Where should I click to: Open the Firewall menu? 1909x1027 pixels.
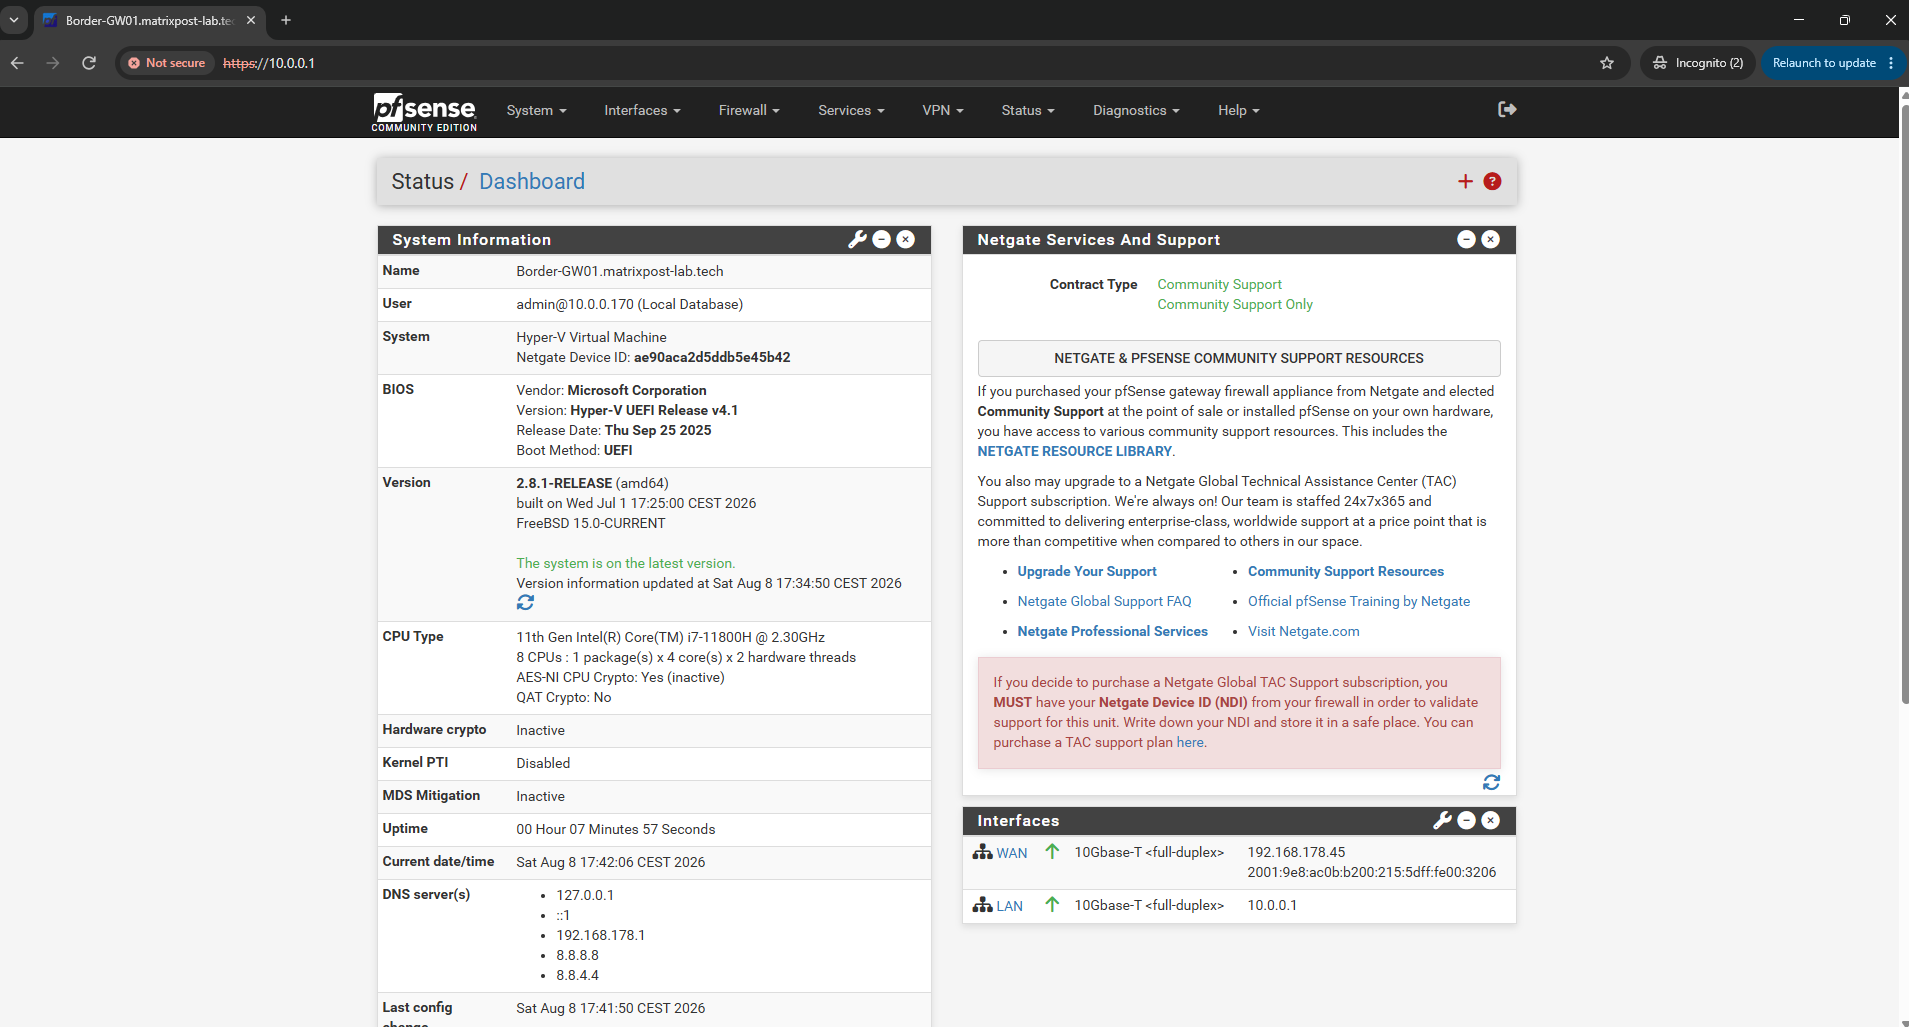[x=749, y=110]
